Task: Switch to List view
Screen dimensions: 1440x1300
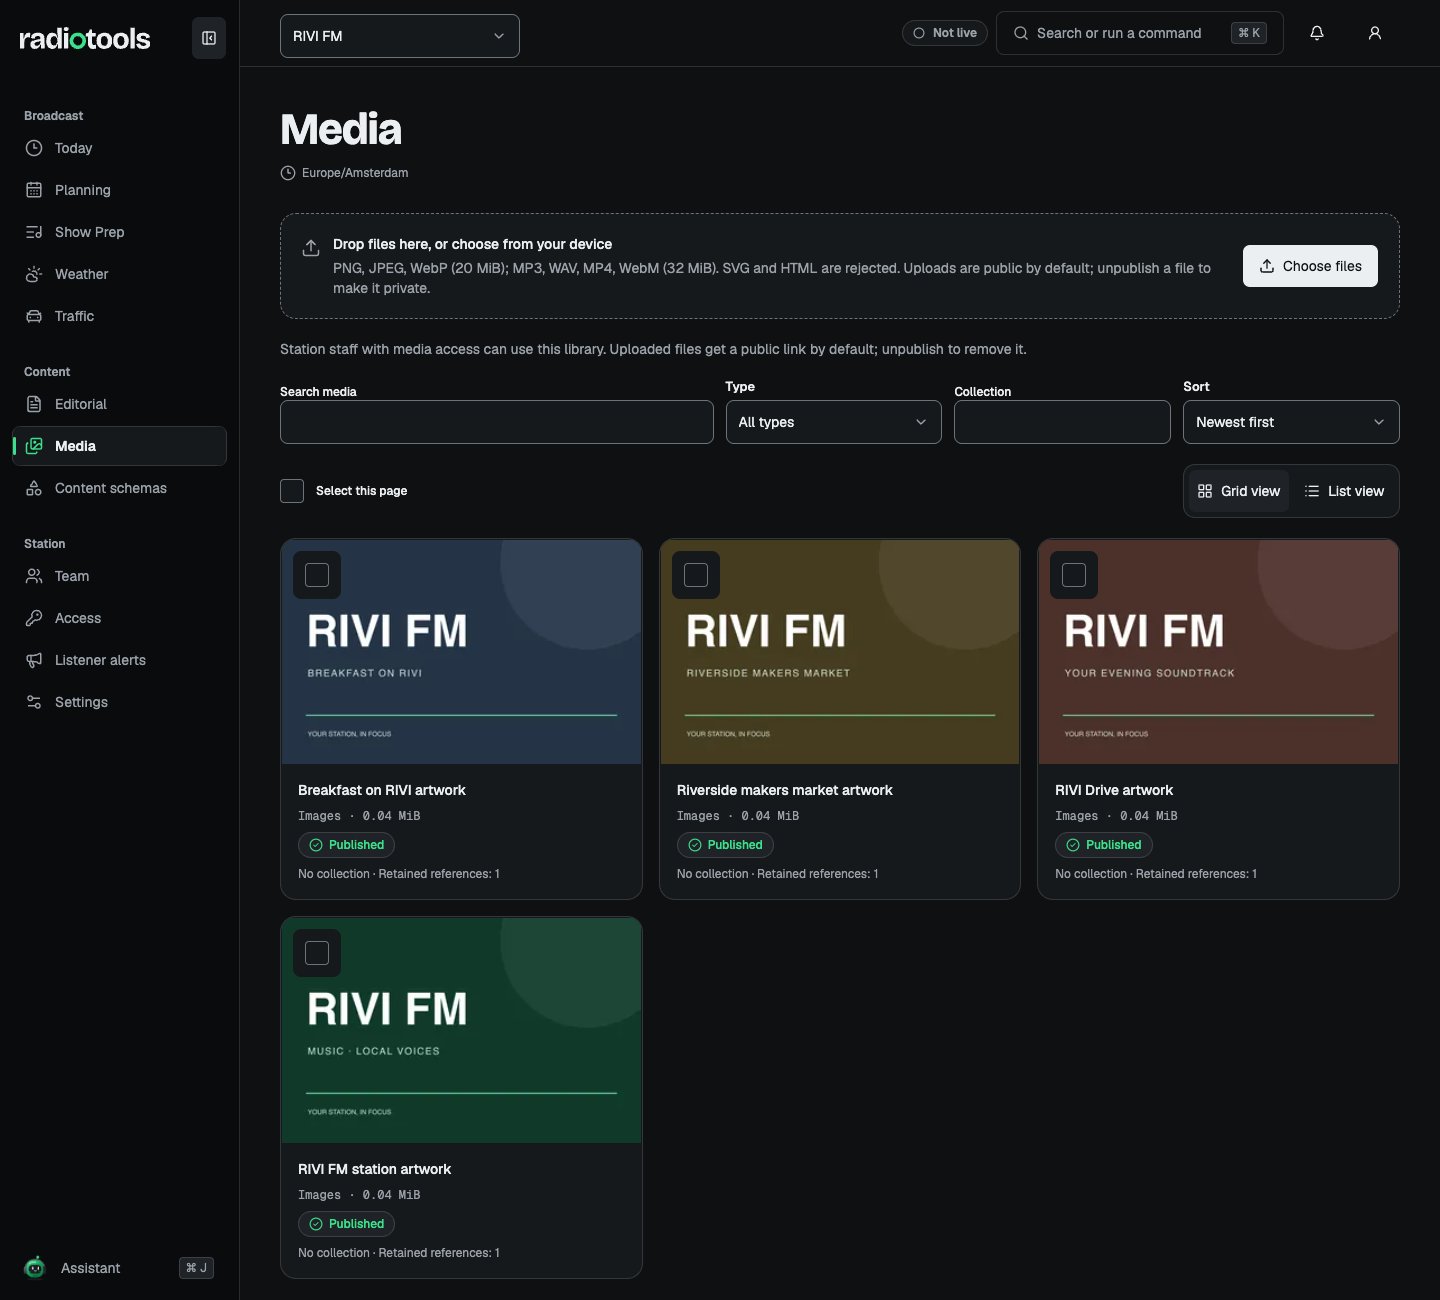Action: pyautogui.click(x=1344, y=491)
